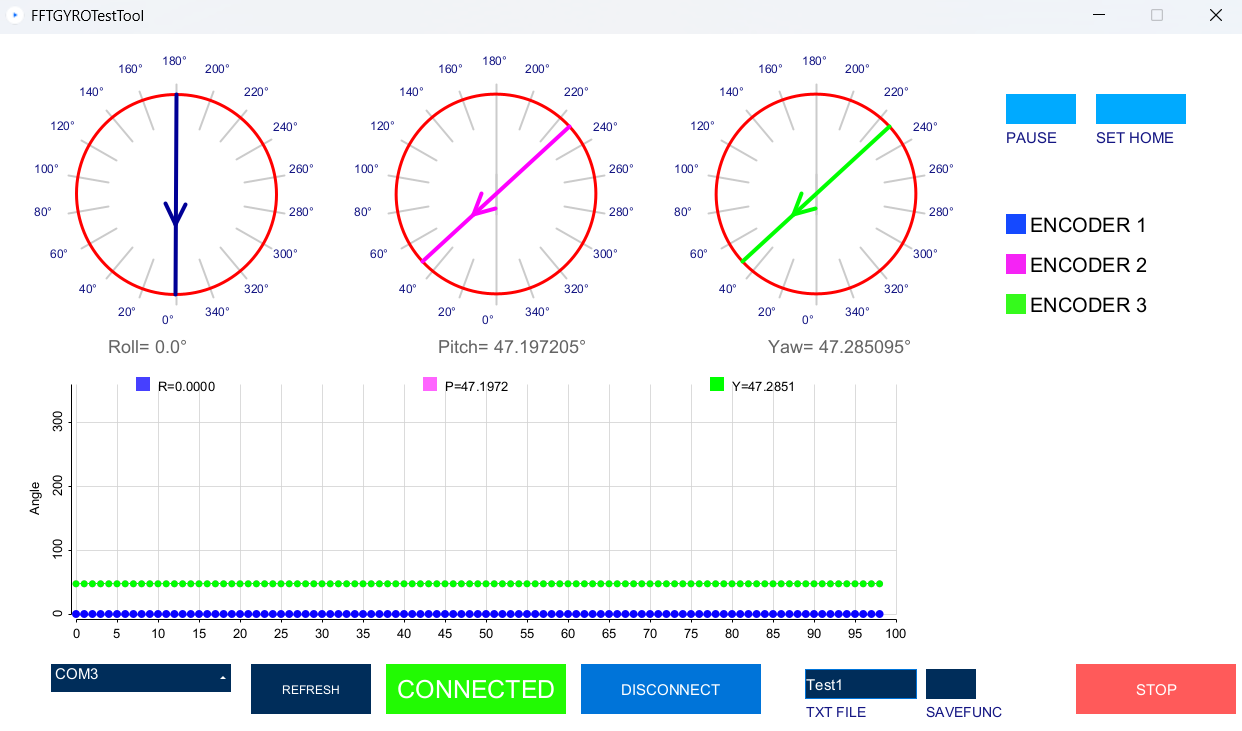Click the green CONNECTED status indicator
Screen dimensions: 1242x731
click(475, 689)
